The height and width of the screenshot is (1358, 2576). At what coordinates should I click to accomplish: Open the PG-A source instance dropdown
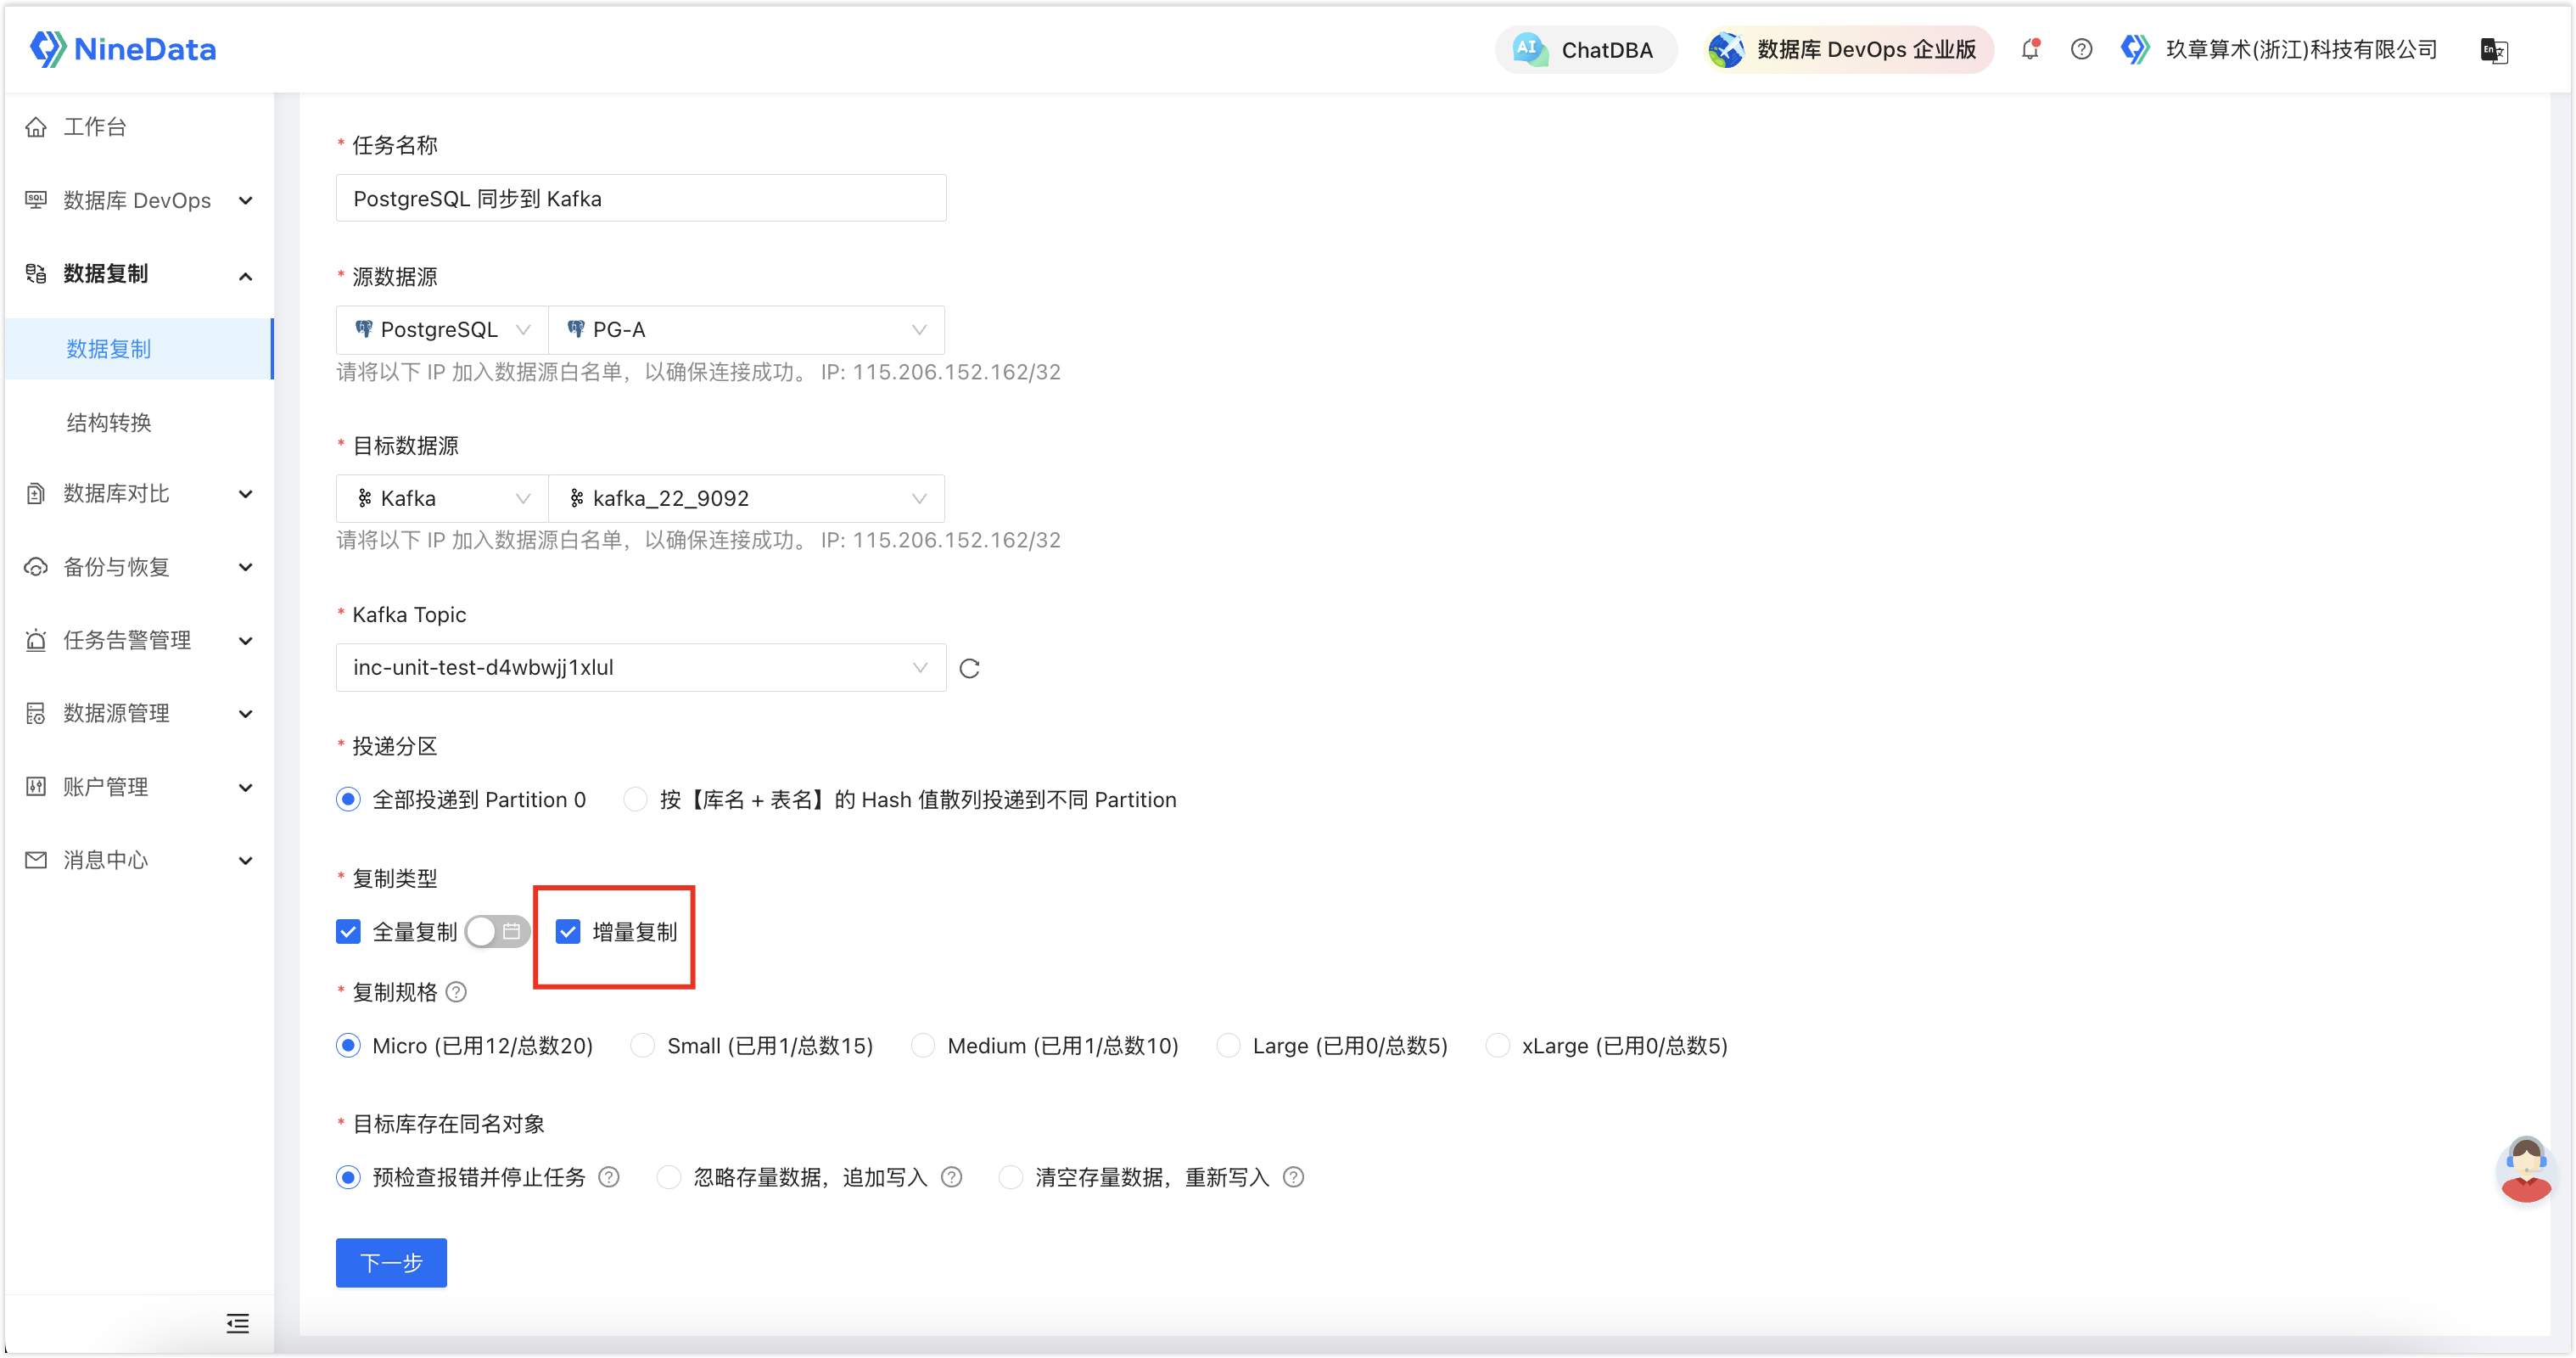(746, 330)
